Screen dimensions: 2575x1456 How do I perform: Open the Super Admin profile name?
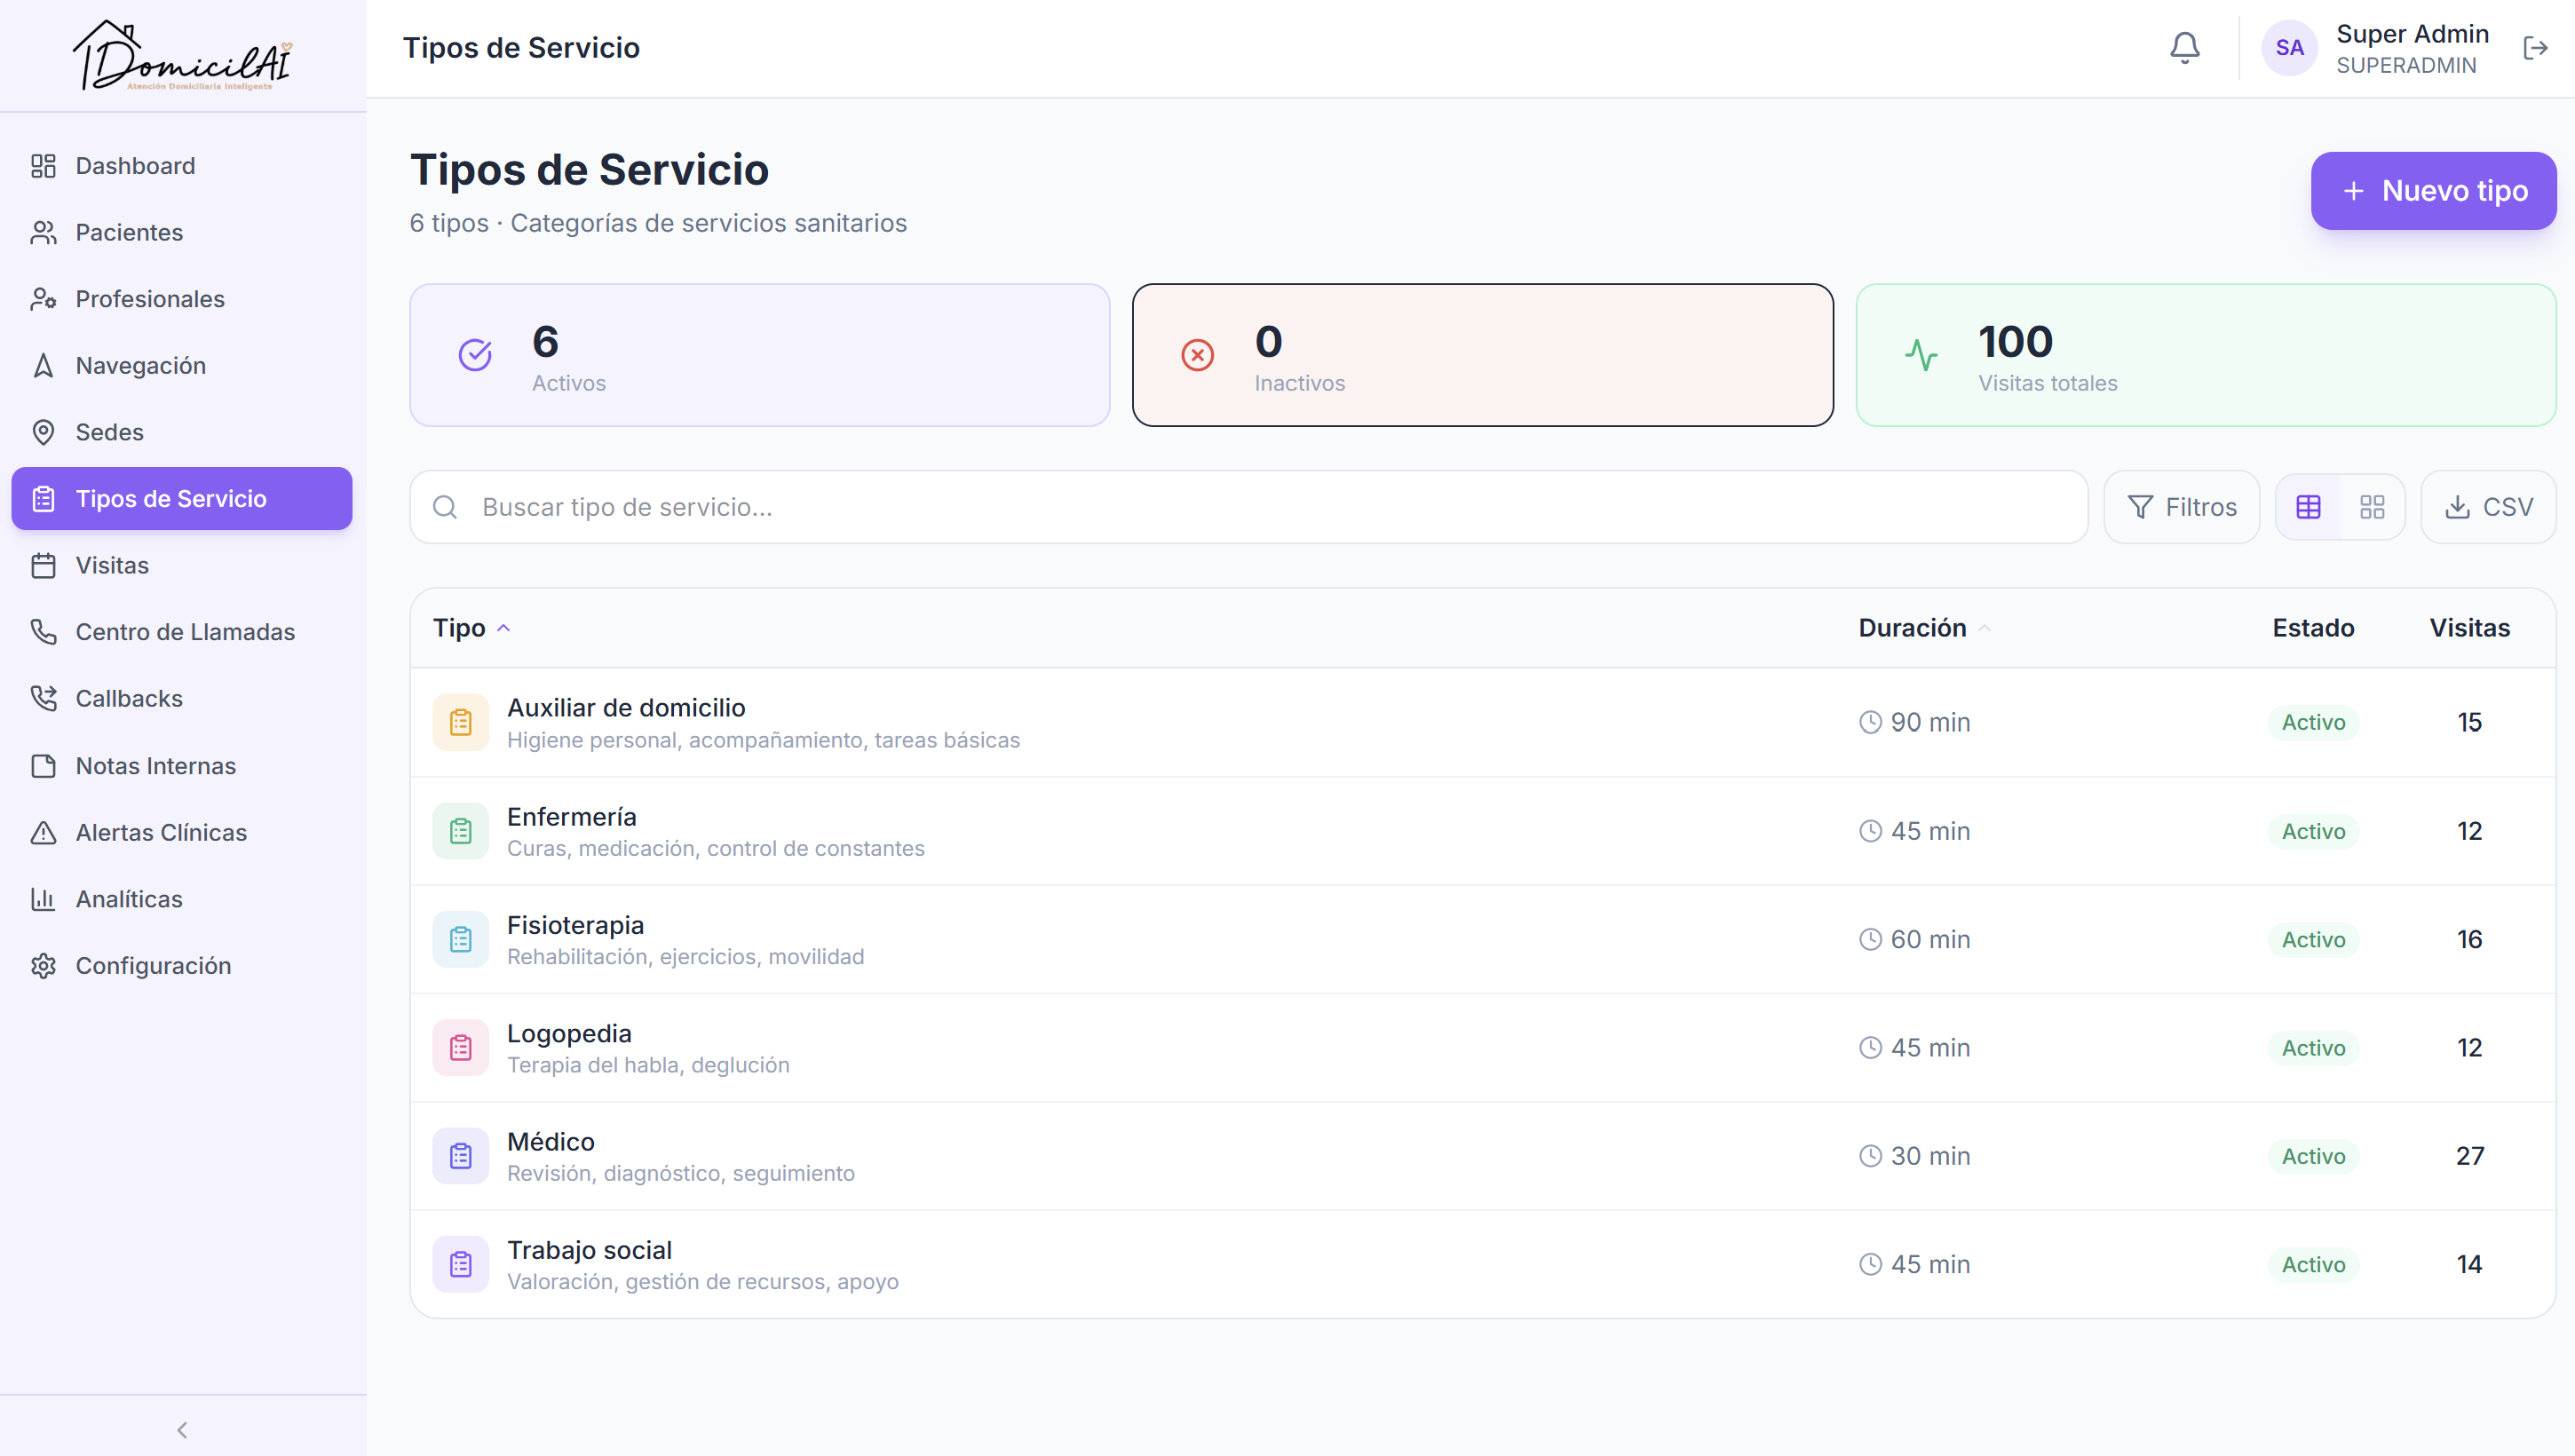(2412, 34)
